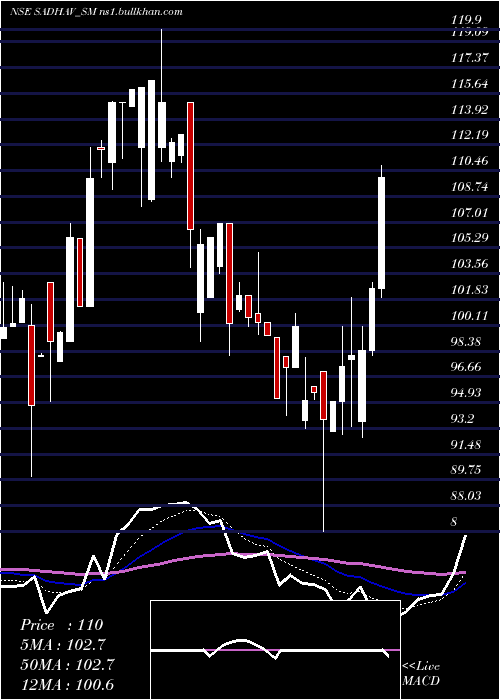Click the 98.38 price axis label
Screen dimensions: 500x700
pos(466,342)
